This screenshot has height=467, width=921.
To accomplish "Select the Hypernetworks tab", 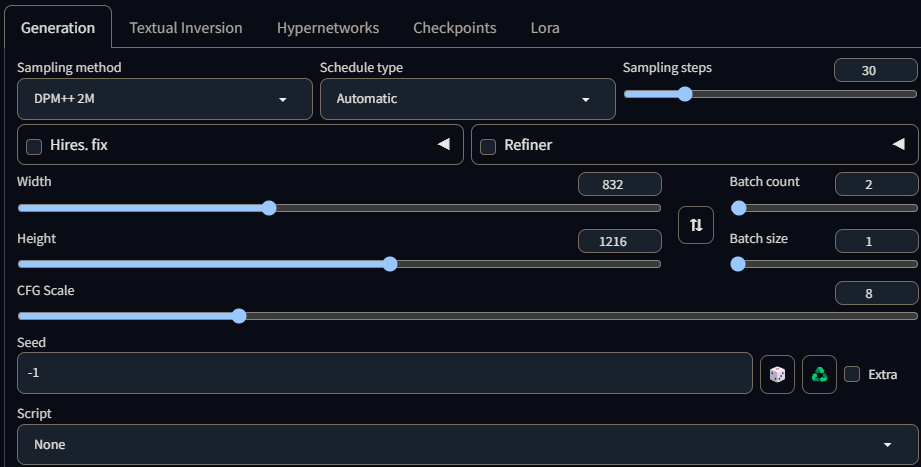I will [x=327, y=28].
